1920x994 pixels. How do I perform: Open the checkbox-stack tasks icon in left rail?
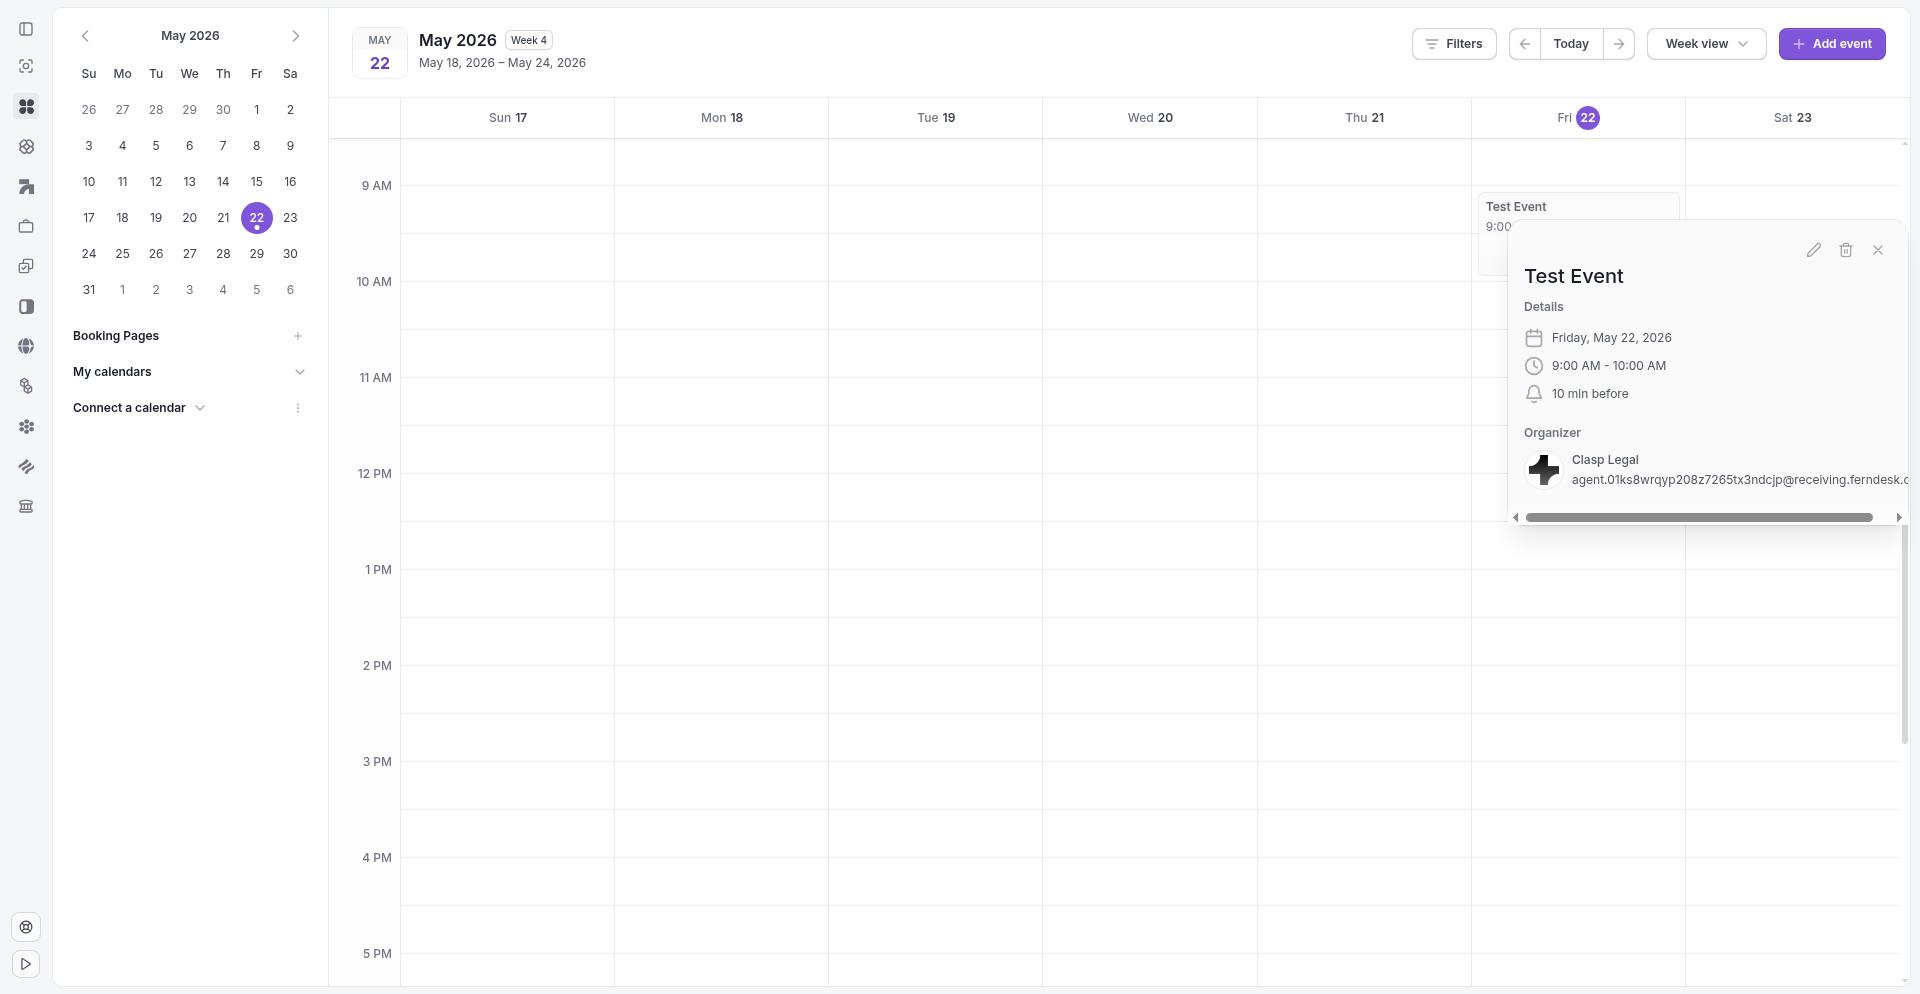(x=26, y=266)
